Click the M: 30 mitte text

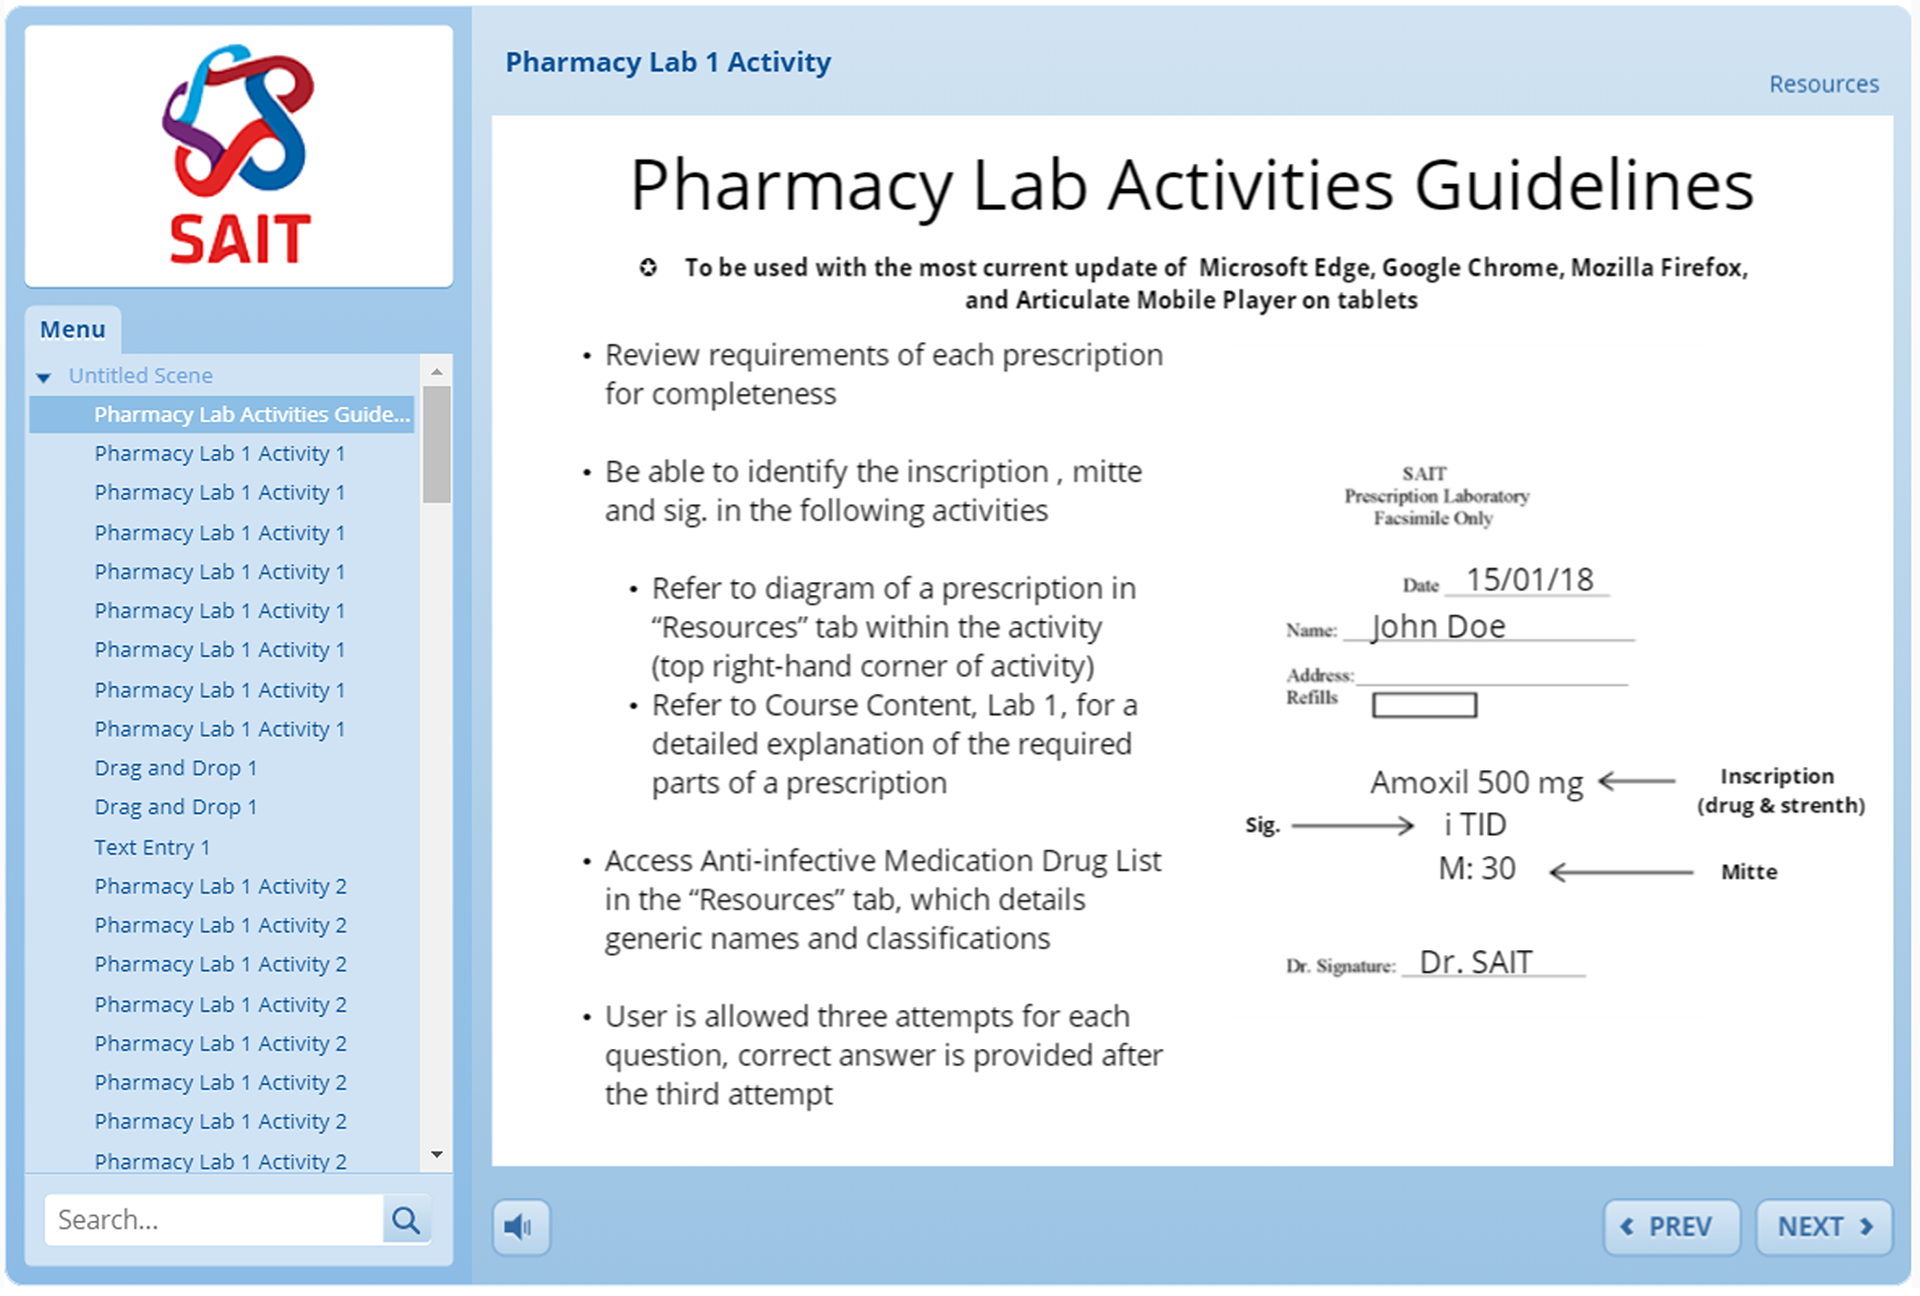[1476, 869]
